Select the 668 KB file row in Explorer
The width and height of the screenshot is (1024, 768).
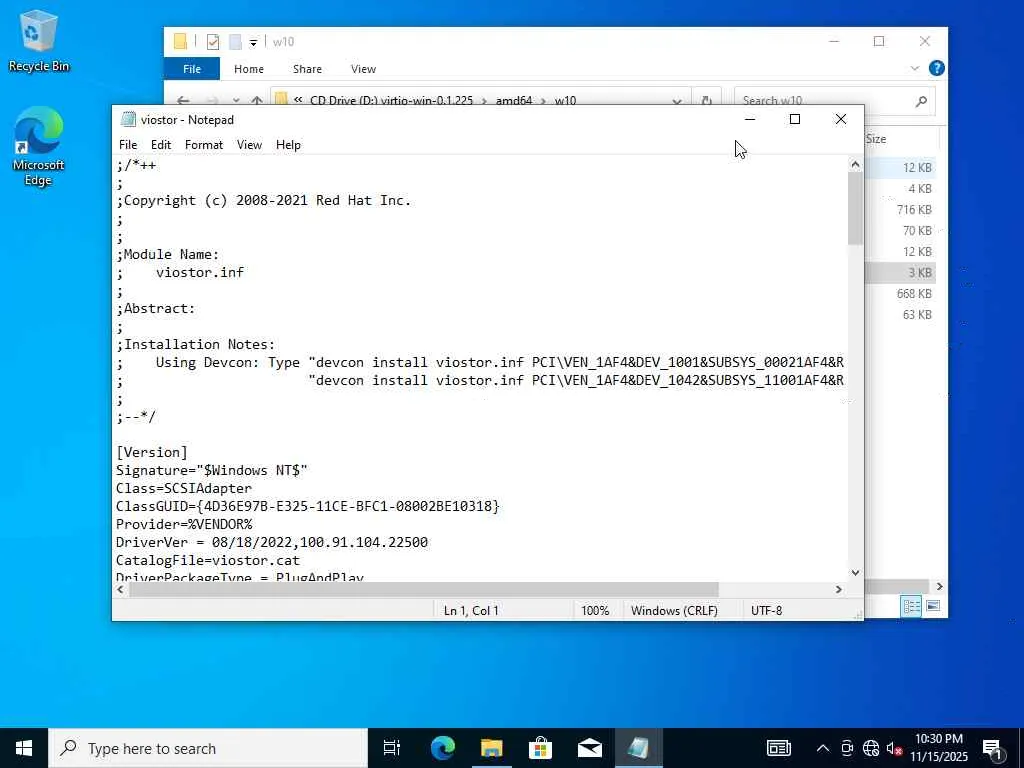pyautogui.click(x=900, y=294)
